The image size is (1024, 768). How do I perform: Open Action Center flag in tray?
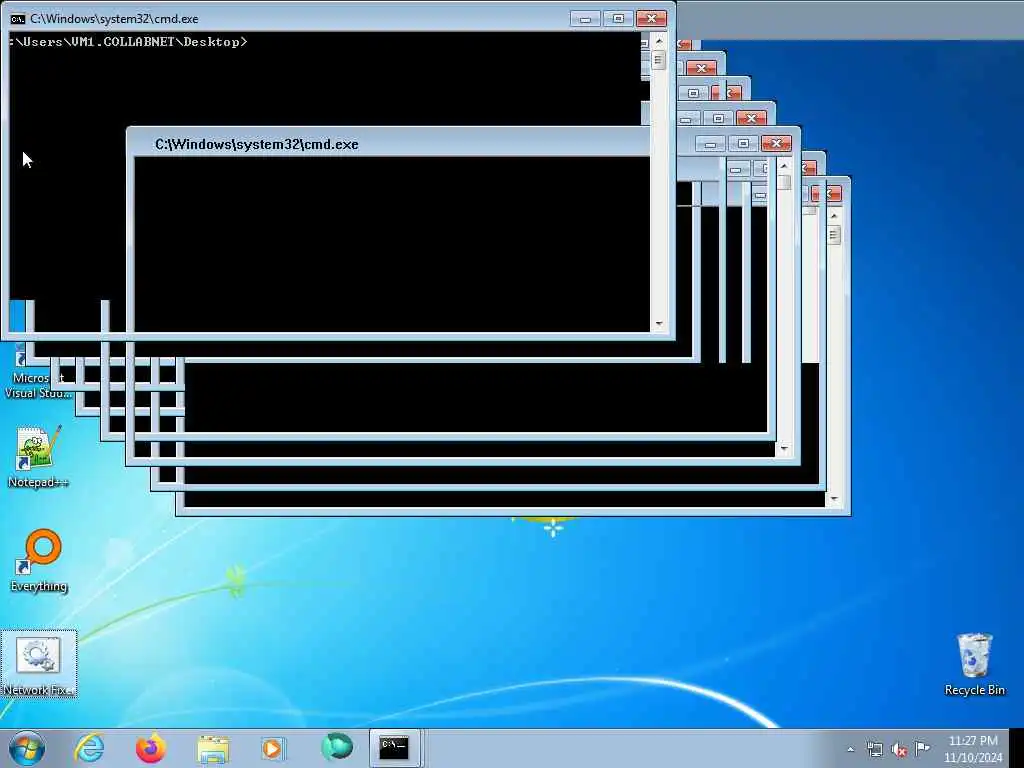[x=922, y=748]
